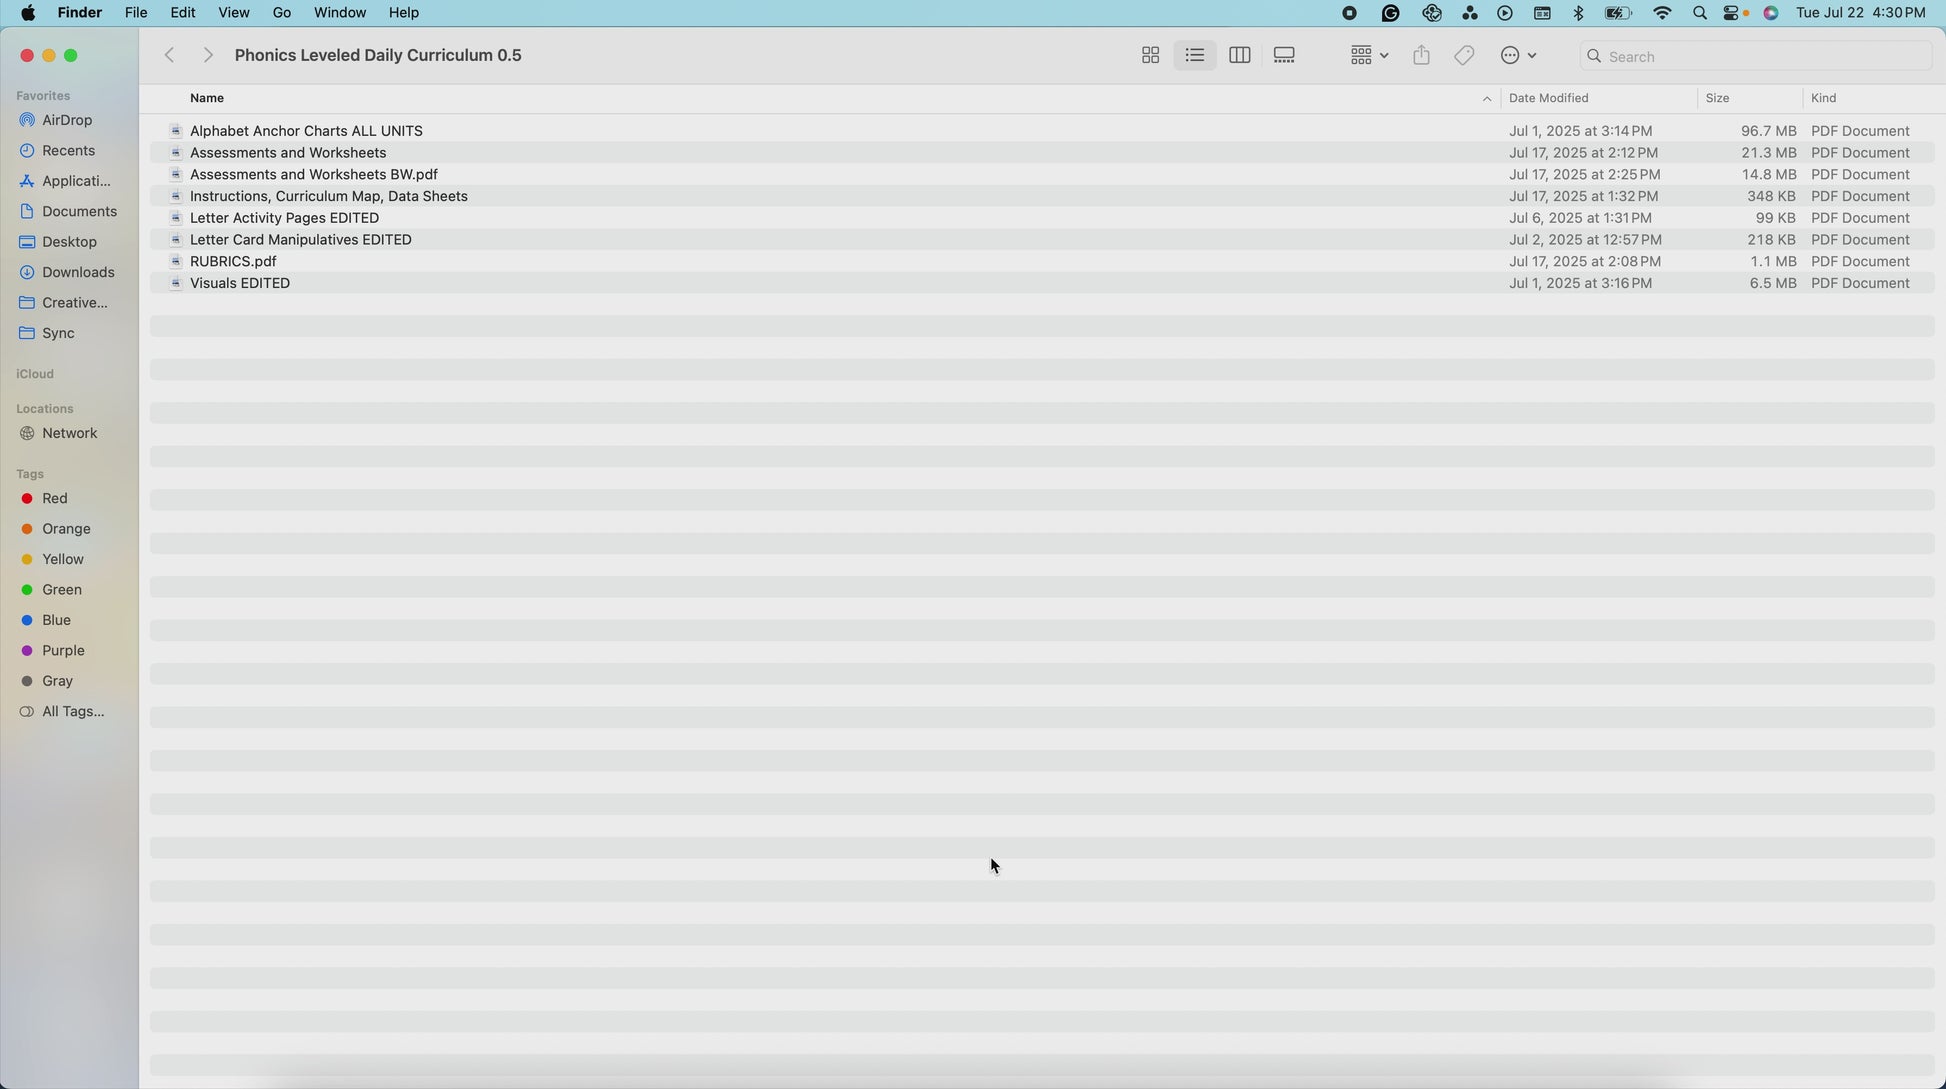Open Downloads folder in sidebar
Image resolution: width=1946 pixels, height=1089 pixels.
click(78, 272)
